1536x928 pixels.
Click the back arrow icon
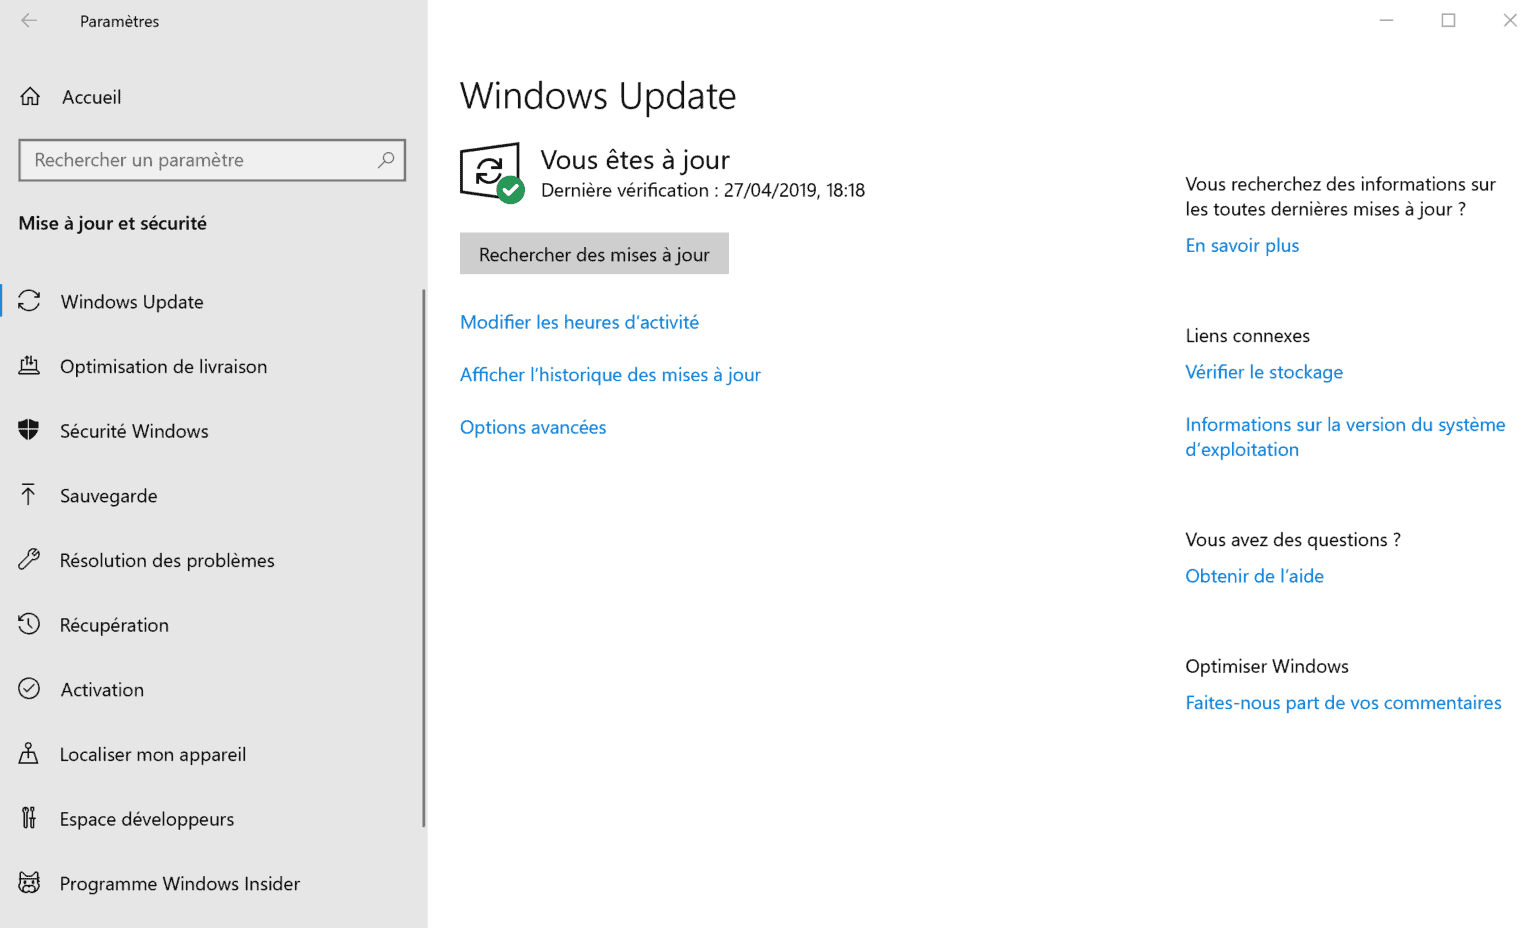coord(29,20)
